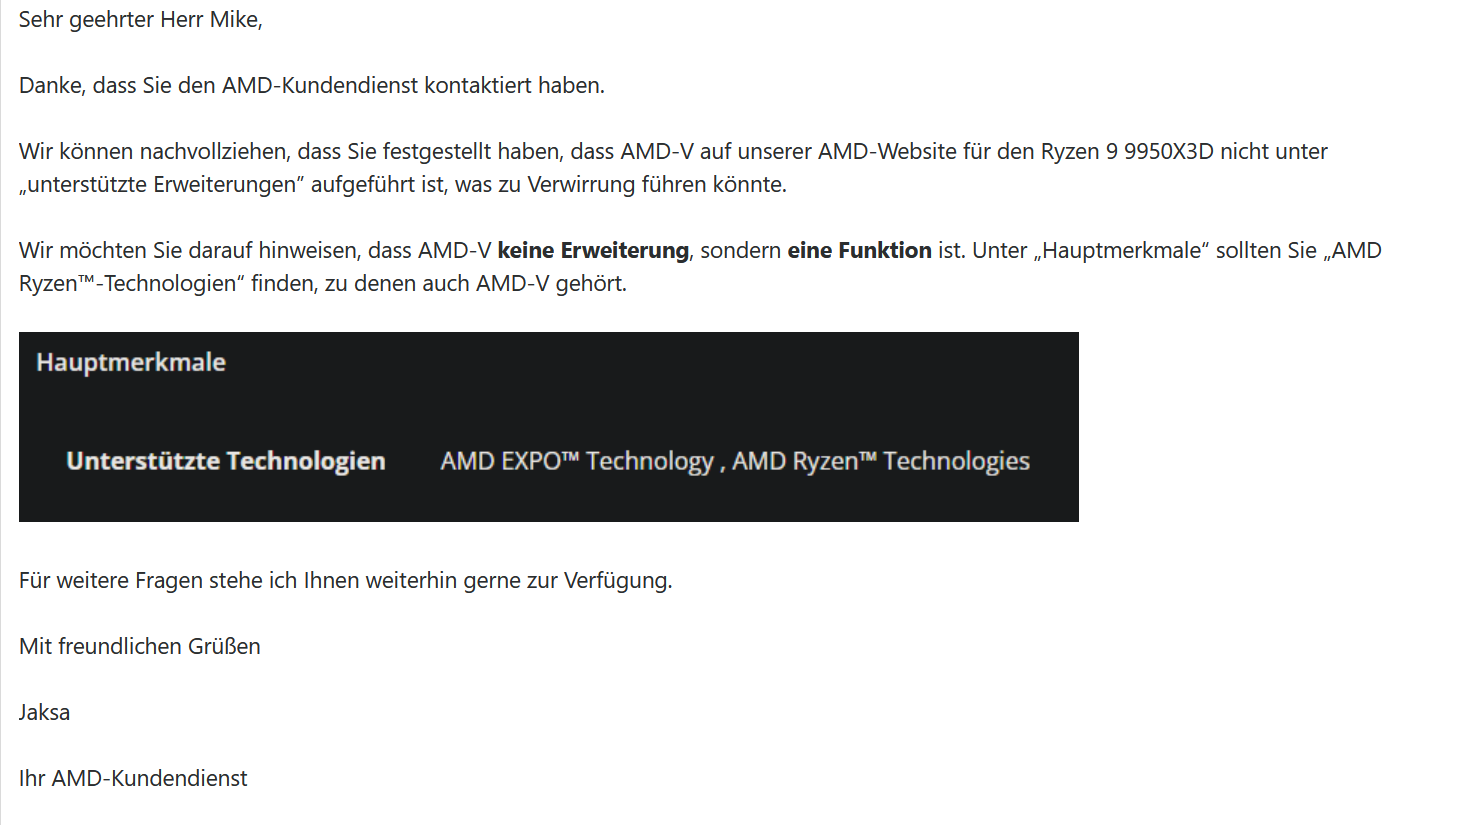Click the 'Hauptmerkmale' heading in the dark image

pyautogui.click(x=131, y=362)
